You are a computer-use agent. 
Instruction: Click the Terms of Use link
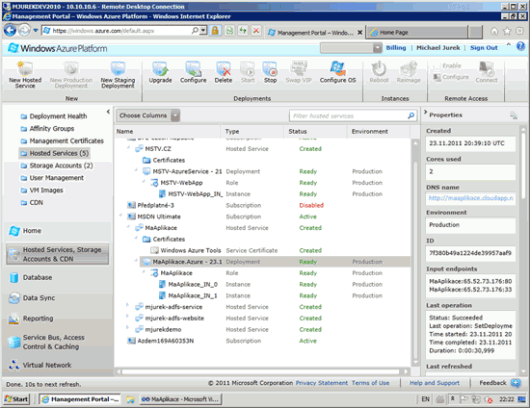(370, 383)
